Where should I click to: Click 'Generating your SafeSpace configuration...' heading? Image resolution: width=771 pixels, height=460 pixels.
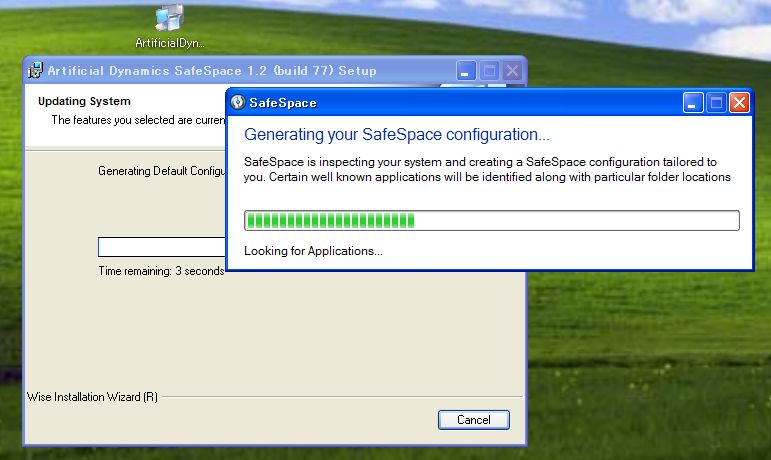tap(397, 134)
